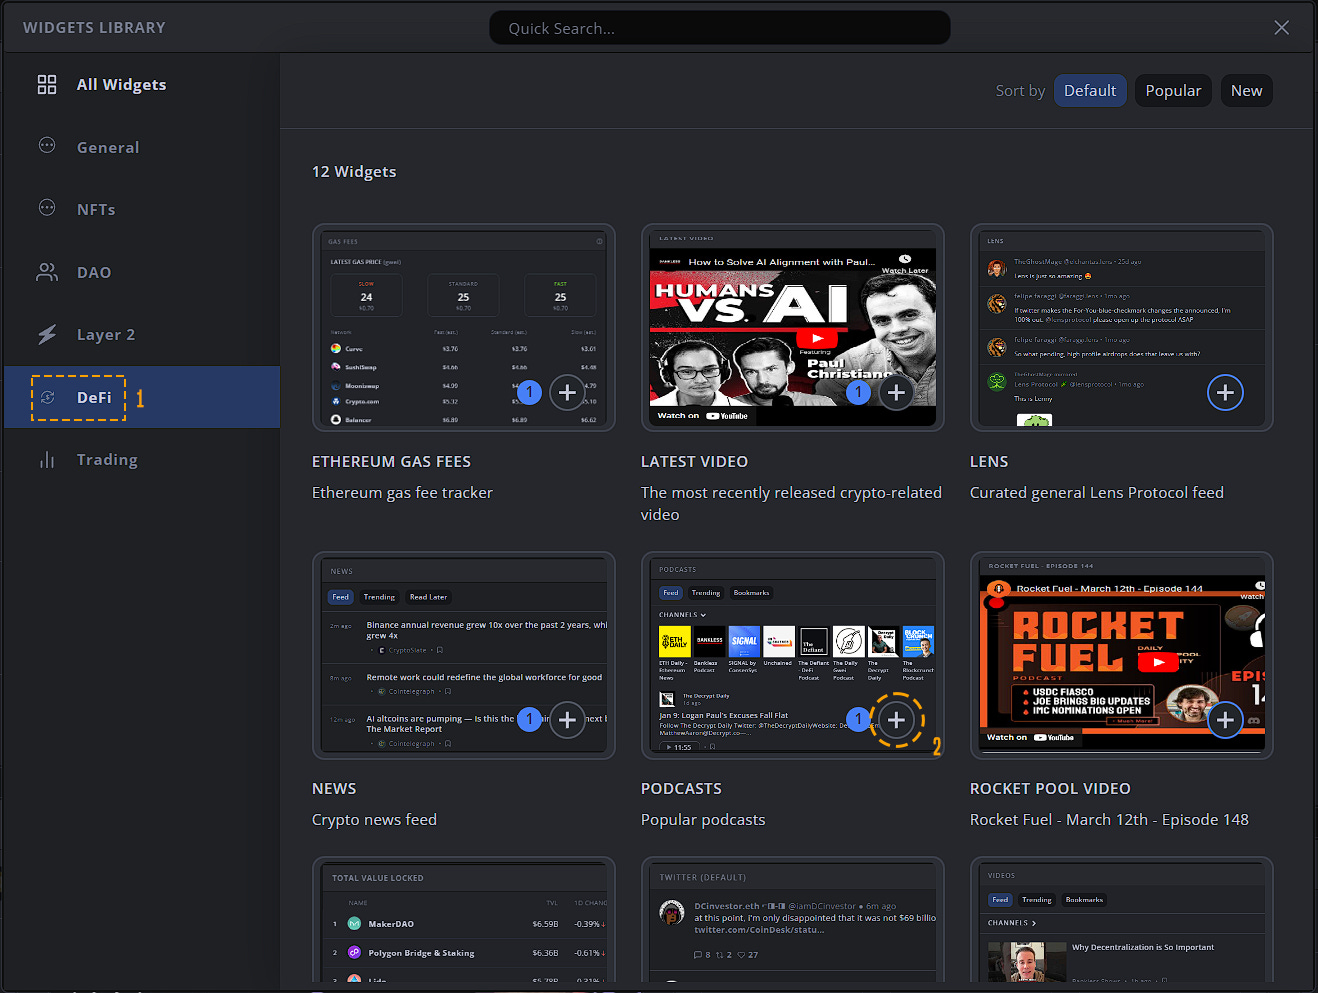The image size is (1318, 993).
Task: Select Feed tab in News preview
Action: coord(341,597)
